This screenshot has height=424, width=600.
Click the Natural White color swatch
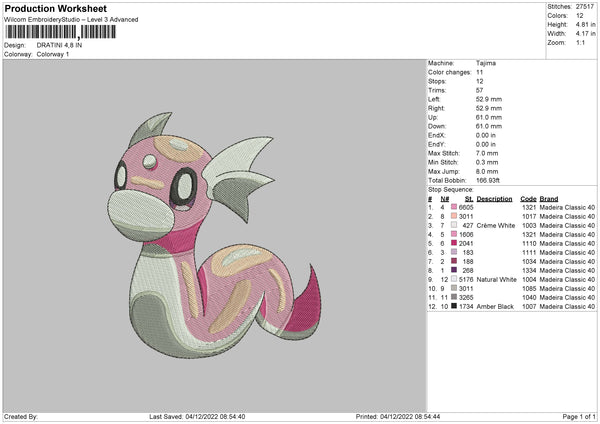point(454,279)
